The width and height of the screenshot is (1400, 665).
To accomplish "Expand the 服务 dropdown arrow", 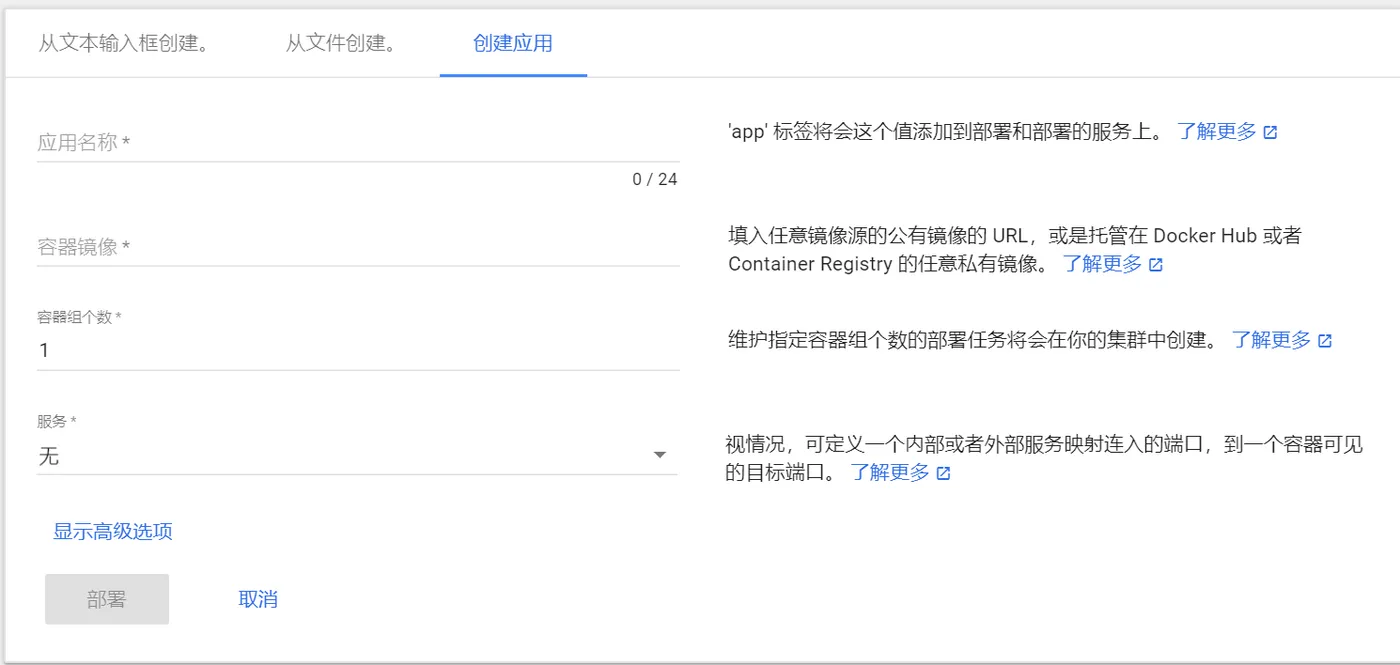I will pos(659,456).
